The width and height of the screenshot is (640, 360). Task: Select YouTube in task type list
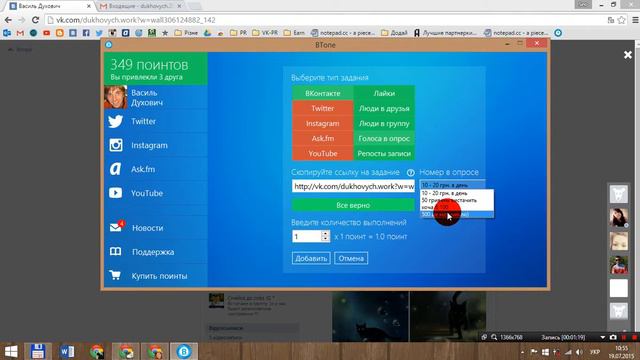(x=322, y=153)
